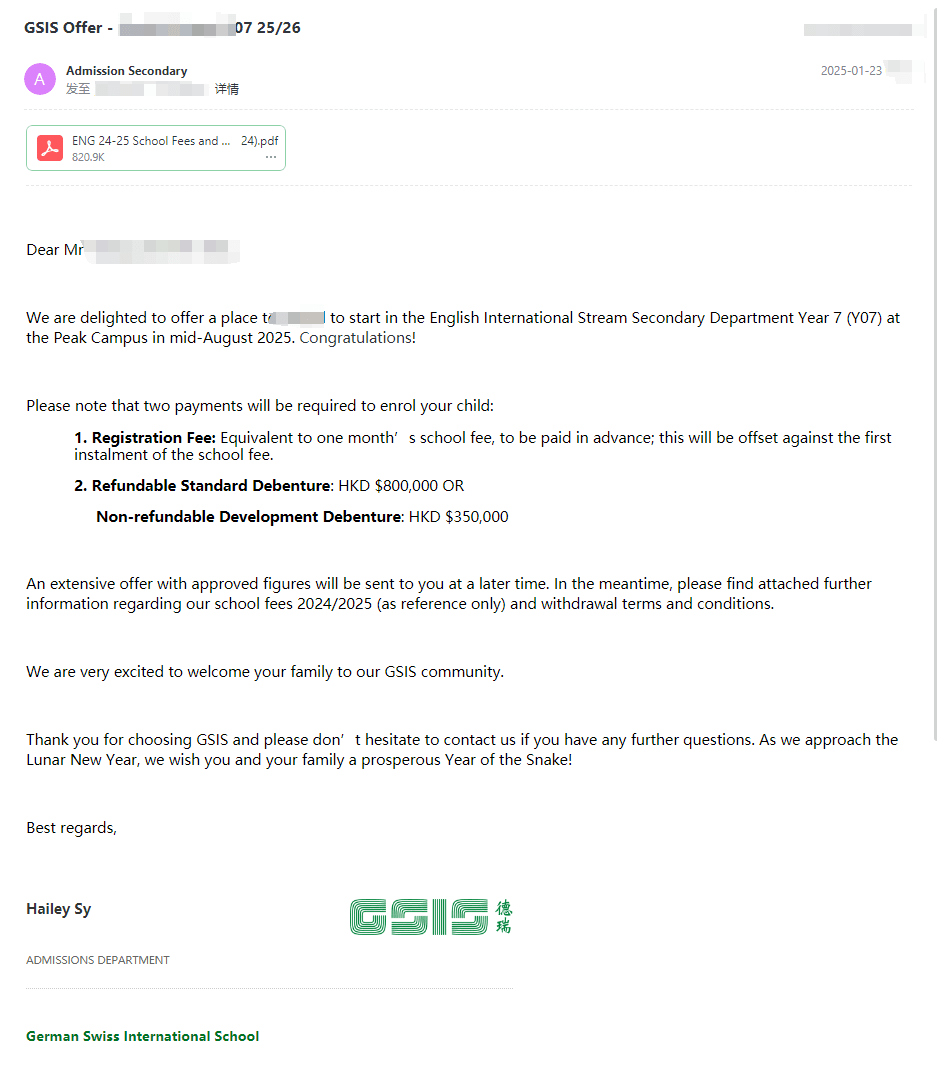The width and height of the screenshot is (937, 1065).
Task: Click the 发至 recipient label
Action: 78,89
